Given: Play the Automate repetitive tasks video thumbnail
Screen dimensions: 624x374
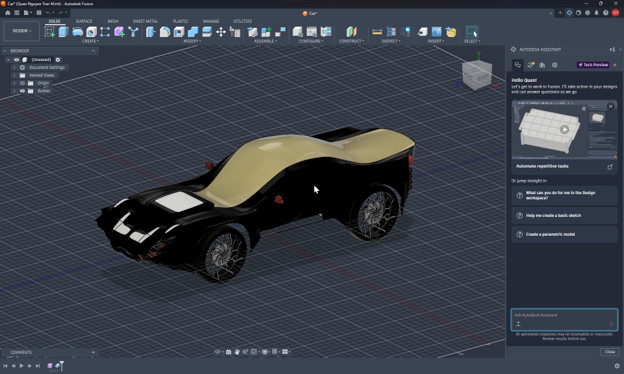Looking at the screenshot, I should click(x=564, y=129).
